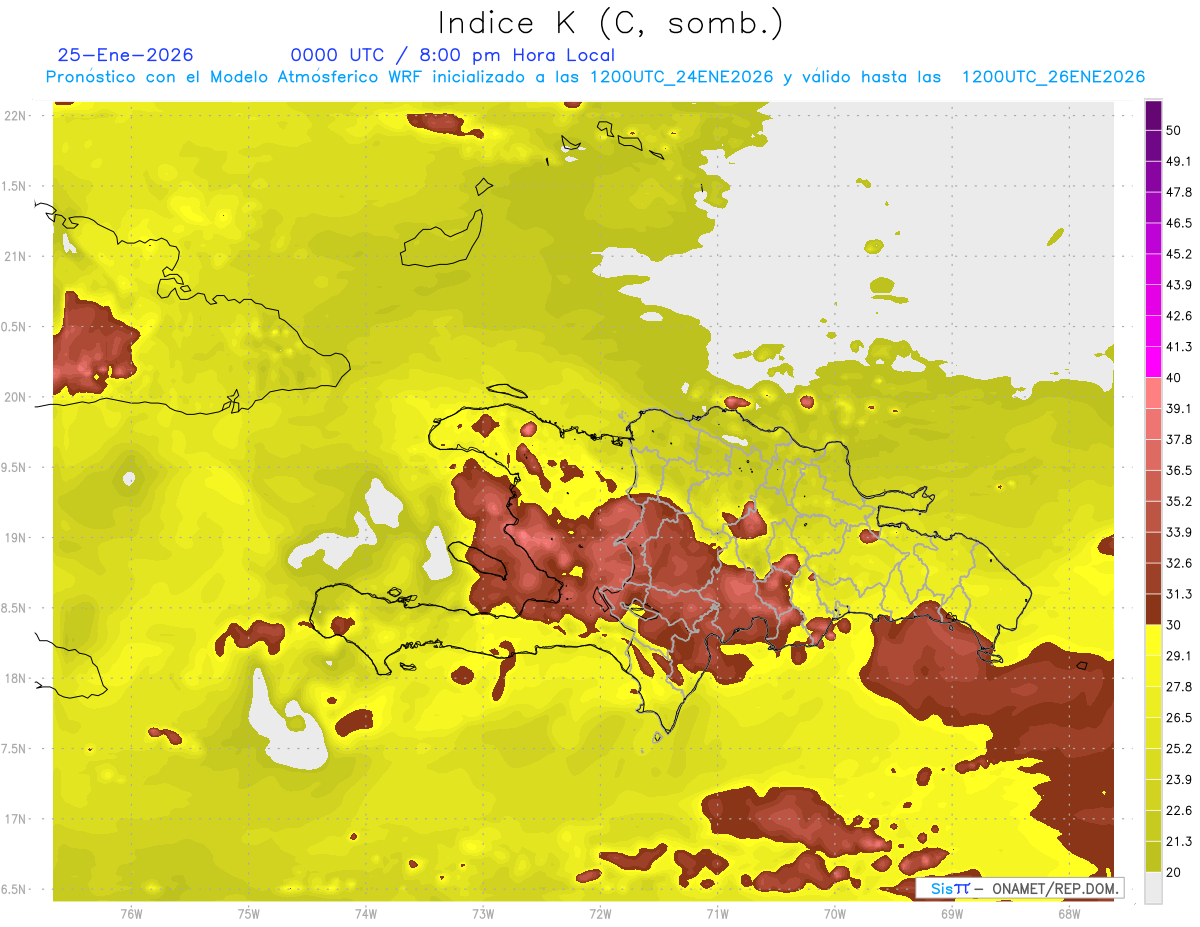Pick the bright yellow swatch between 29.1 and 30
Viewport: 1200px width, 927px height.
tap(1153, 640)
